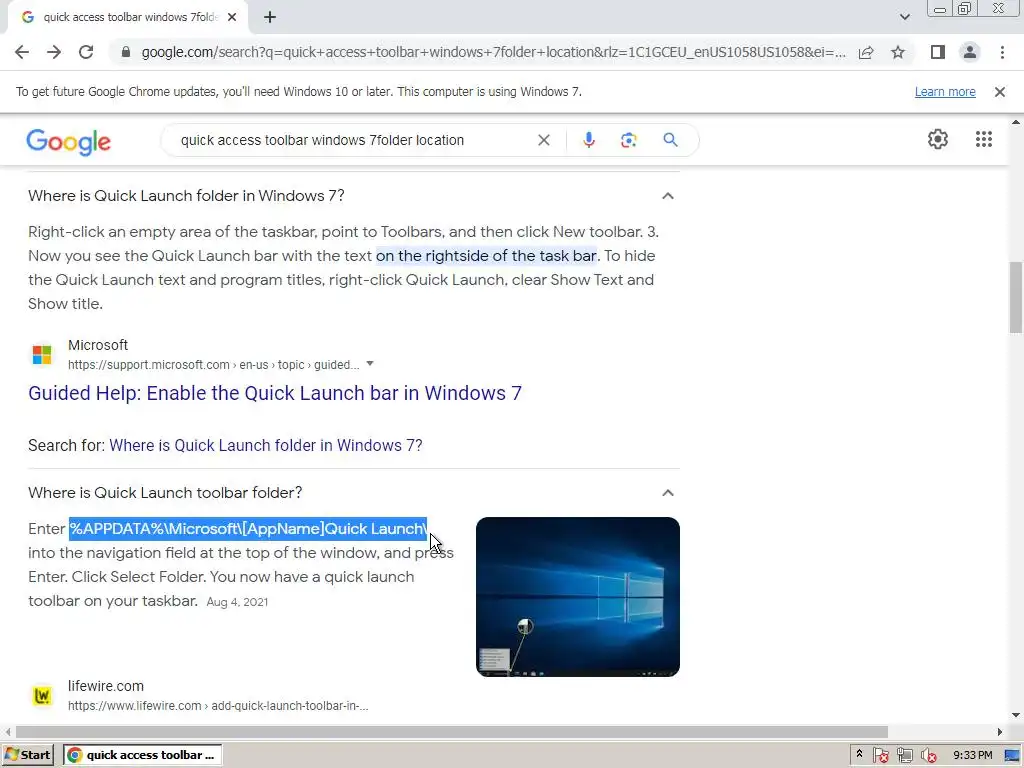Image resolution: width=1024 pixels, height=768 pixels.
Task: Dismiss the Chrome update notification bar
Action: [1000, 92]
